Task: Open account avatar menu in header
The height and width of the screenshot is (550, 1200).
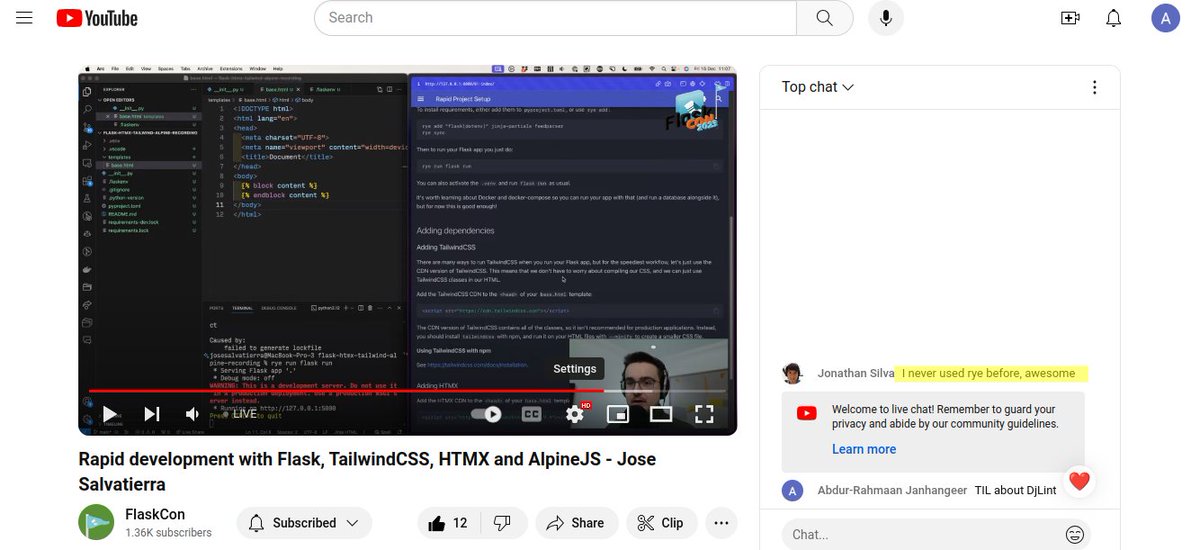Action: [x=1166, y=18]
